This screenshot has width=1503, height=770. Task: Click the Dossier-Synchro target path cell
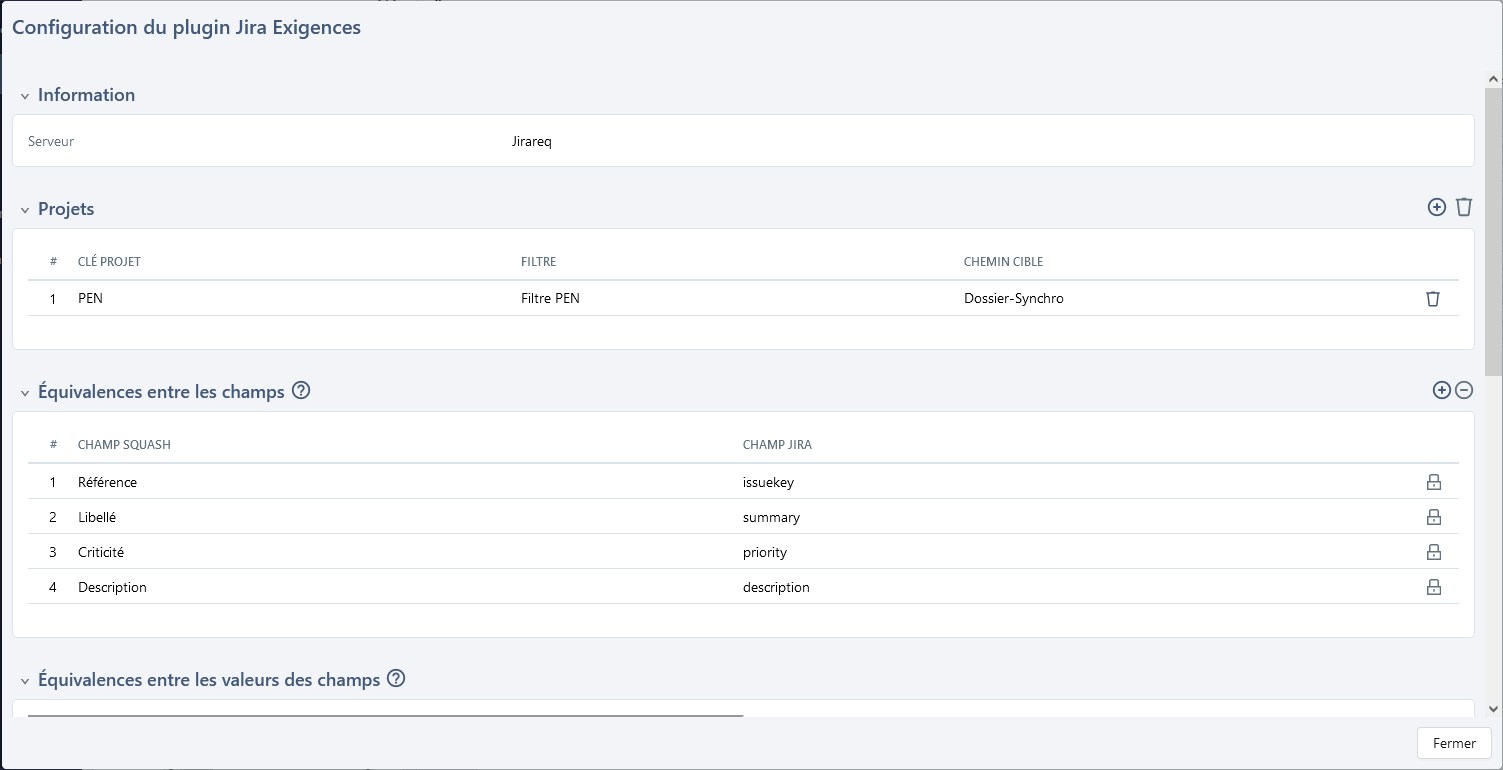pyautogui.click(x=1014, y=298)
